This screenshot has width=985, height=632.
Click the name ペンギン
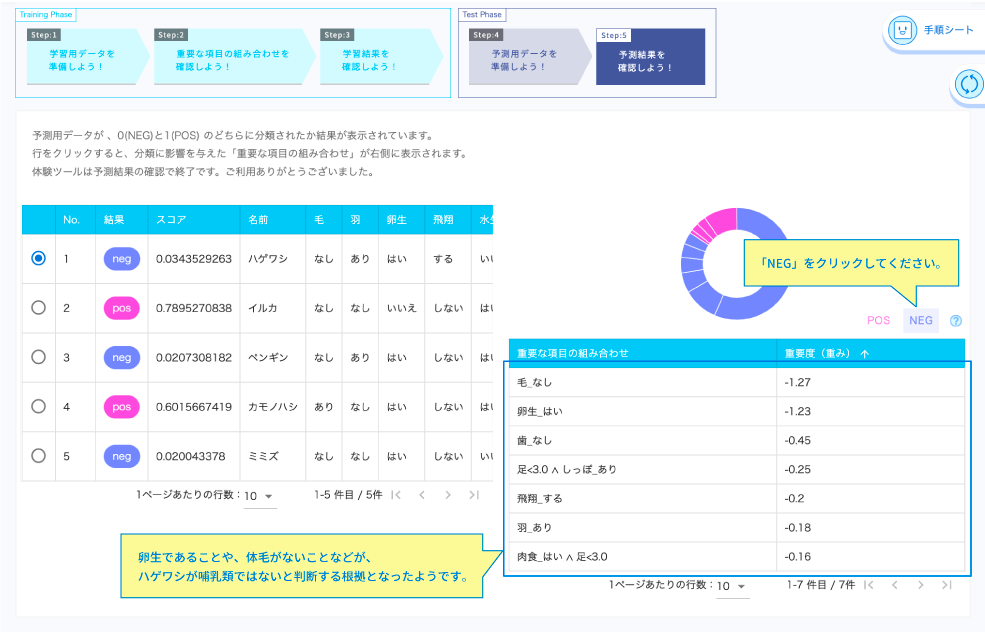point(268,357)
